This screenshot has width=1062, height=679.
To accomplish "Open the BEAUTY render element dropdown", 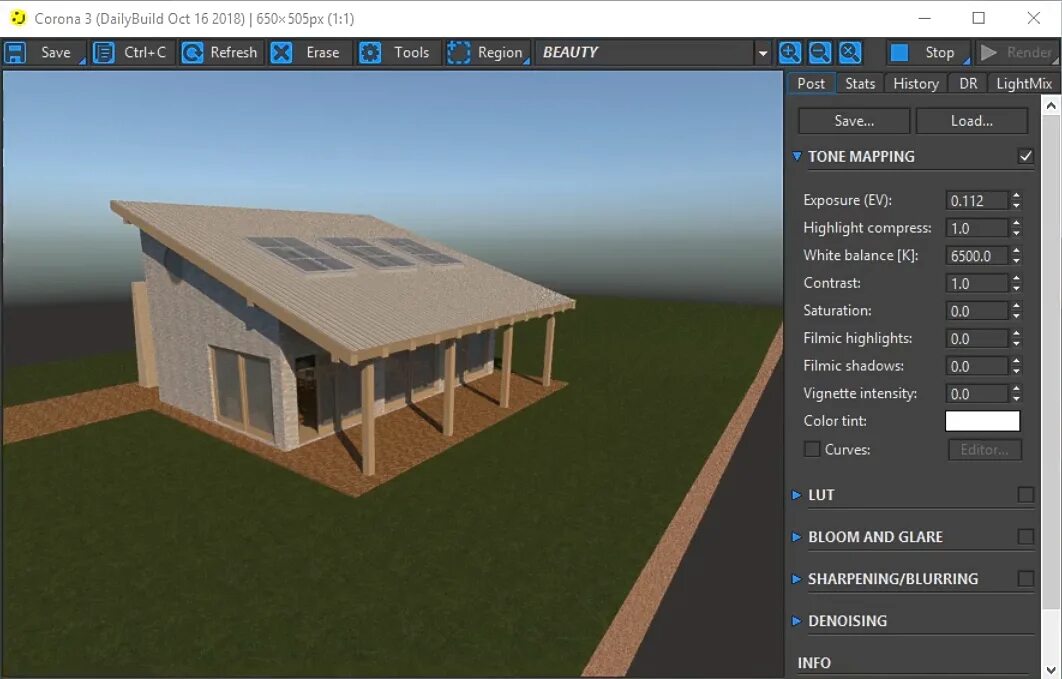I will coord(763,53).
